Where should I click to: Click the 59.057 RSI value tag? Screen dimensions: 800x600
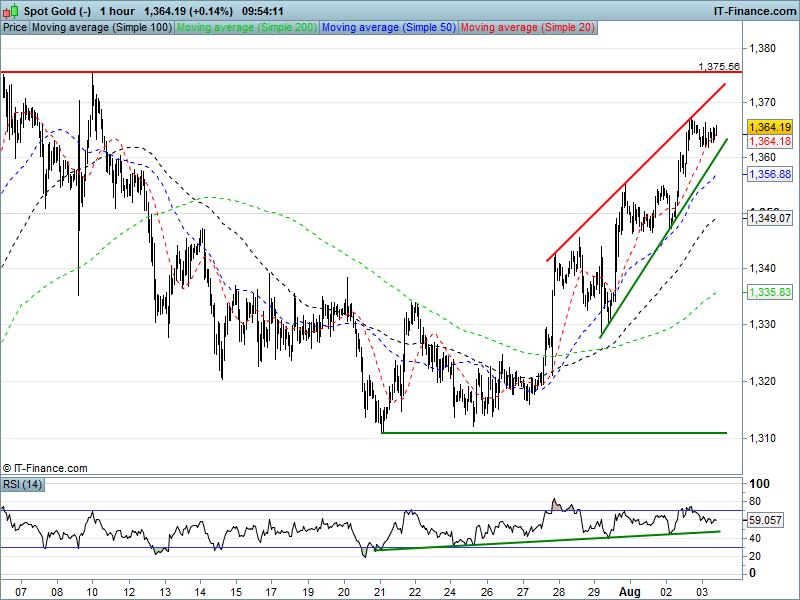765,520
